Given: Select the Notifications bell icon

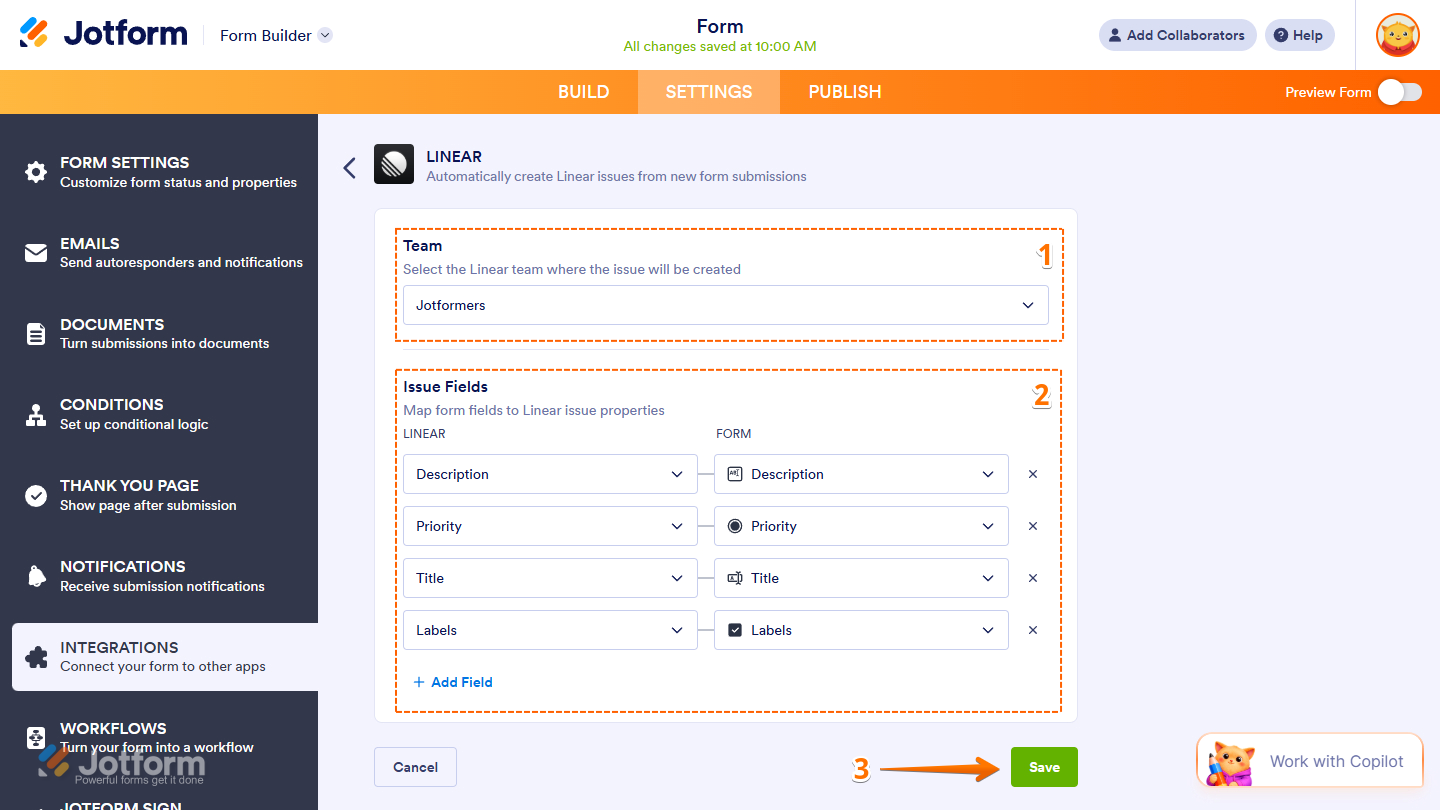Looking at the screenshot, I should [35, 575].
